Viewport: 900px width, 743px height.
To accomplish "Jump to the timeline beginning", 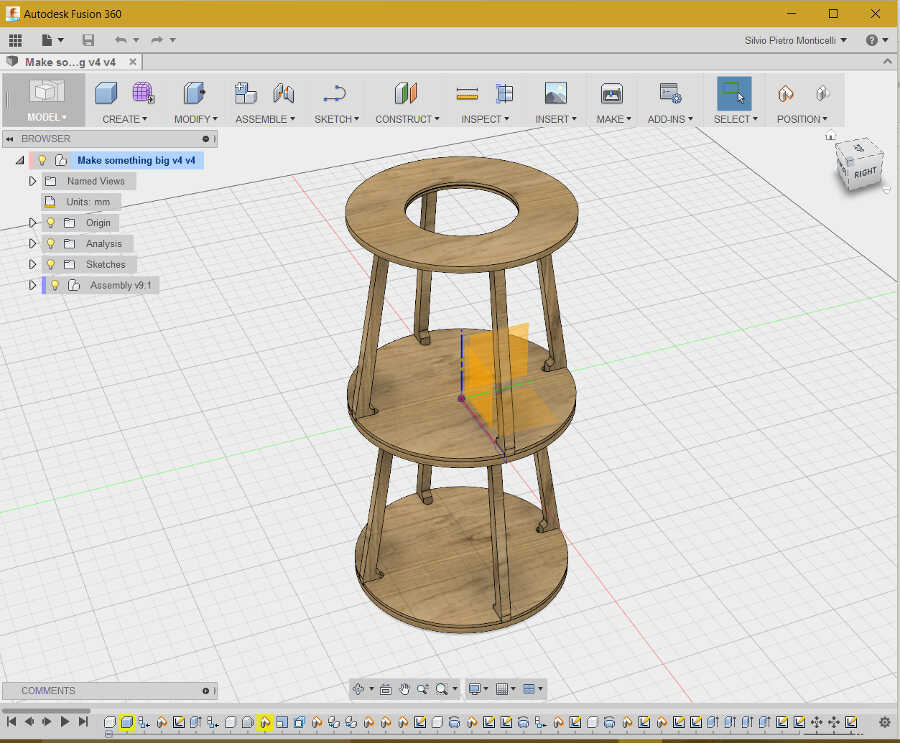I will pyautogui.click(x=11, y=722).
